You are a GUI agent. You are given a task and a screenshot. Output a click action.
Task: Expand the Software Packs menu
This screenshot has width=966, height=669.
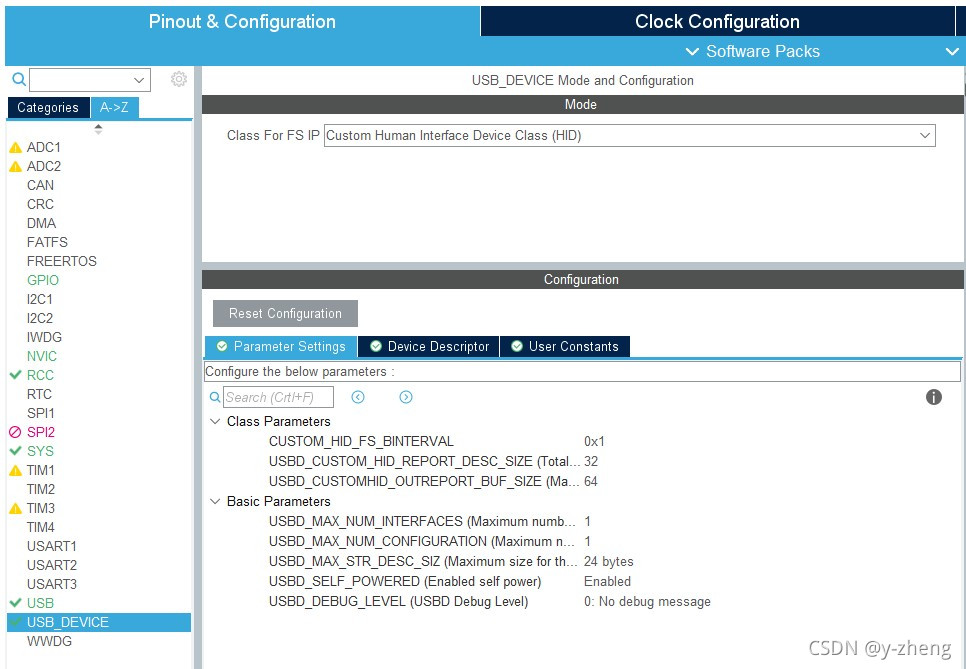(753, 51)
